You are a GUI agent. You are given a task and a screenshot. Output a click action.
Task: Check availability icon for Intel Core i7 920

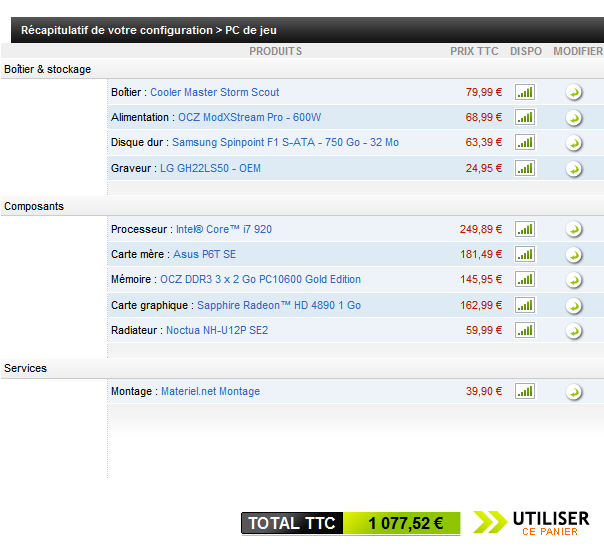pos(525,229)
